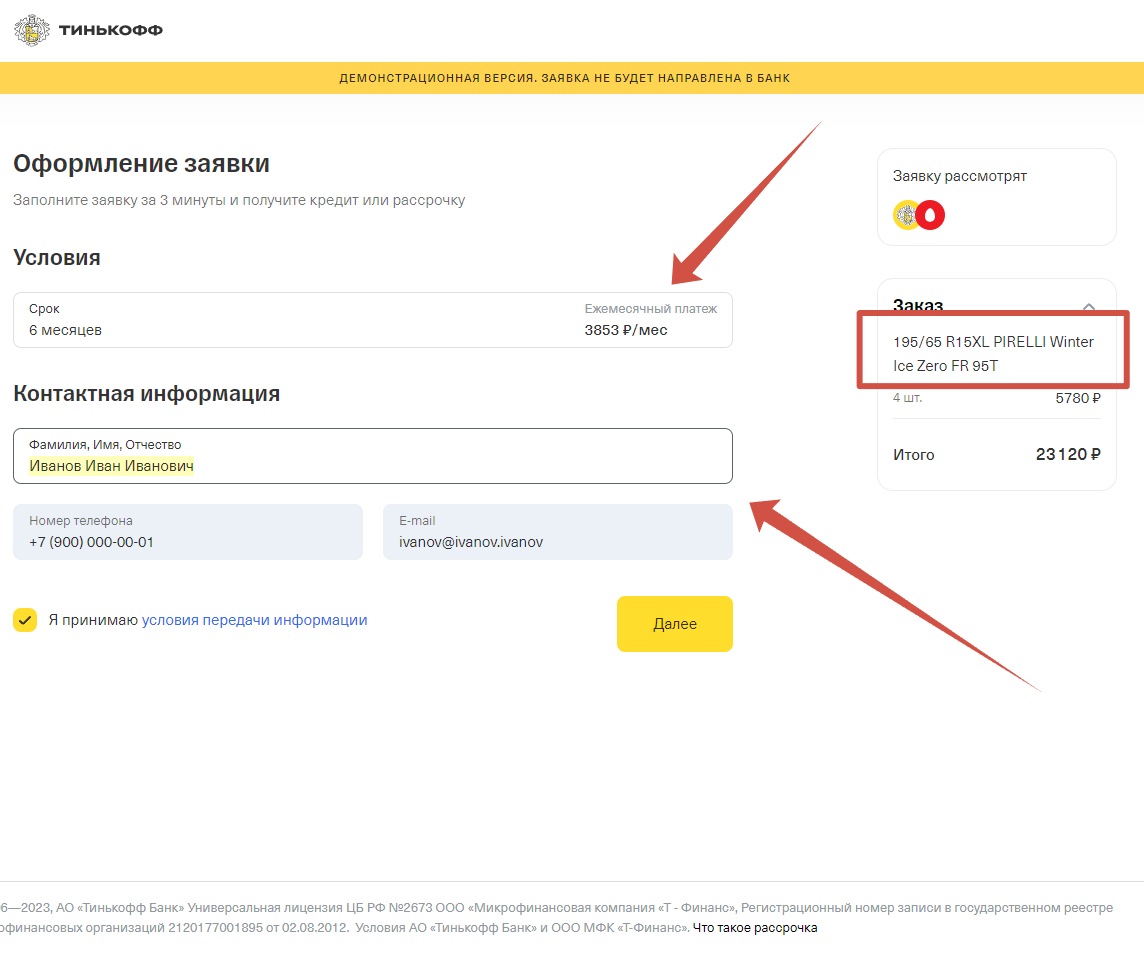Click the PIRELLI Winter Ice Zero product name
1144x962 pixels.
point(993,354)
